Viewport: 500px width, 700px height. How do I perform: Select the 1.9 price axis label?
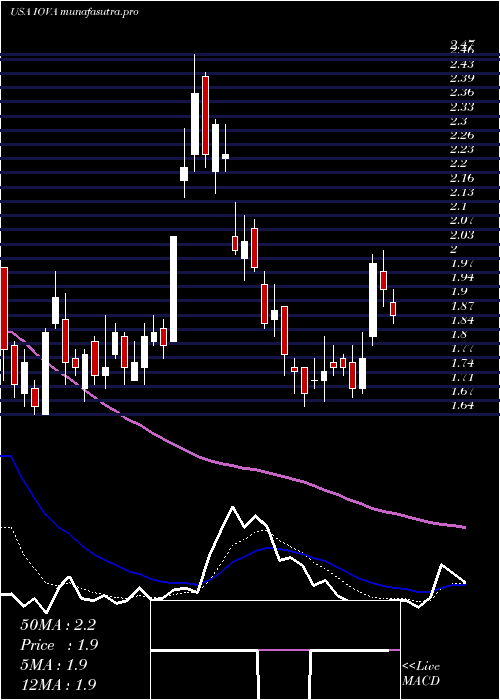pyautogui.click(x=459, y=292)
